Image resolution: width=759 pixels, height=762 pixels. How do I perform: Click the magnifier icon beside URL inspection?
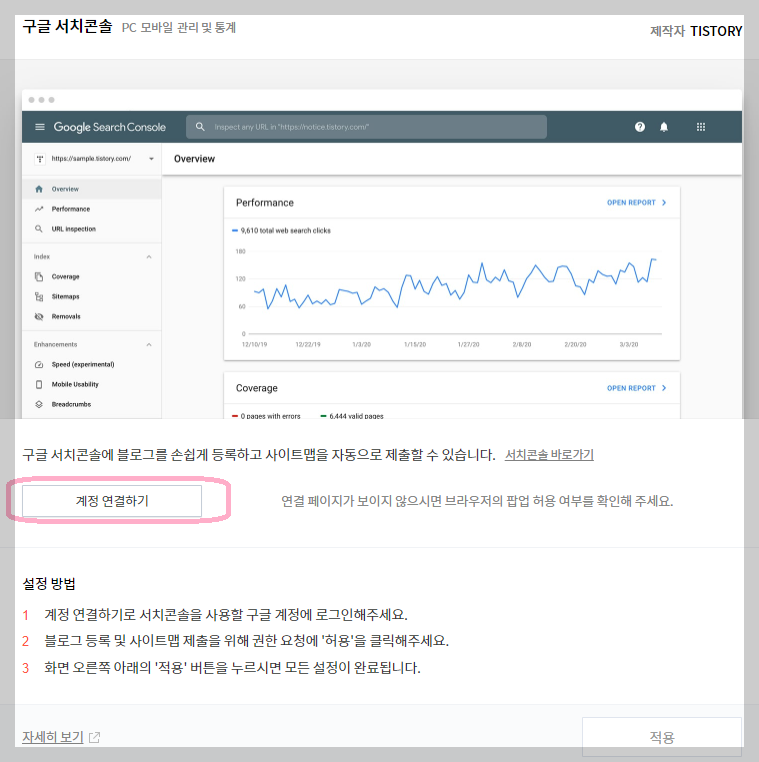click(x=39, y=229)
